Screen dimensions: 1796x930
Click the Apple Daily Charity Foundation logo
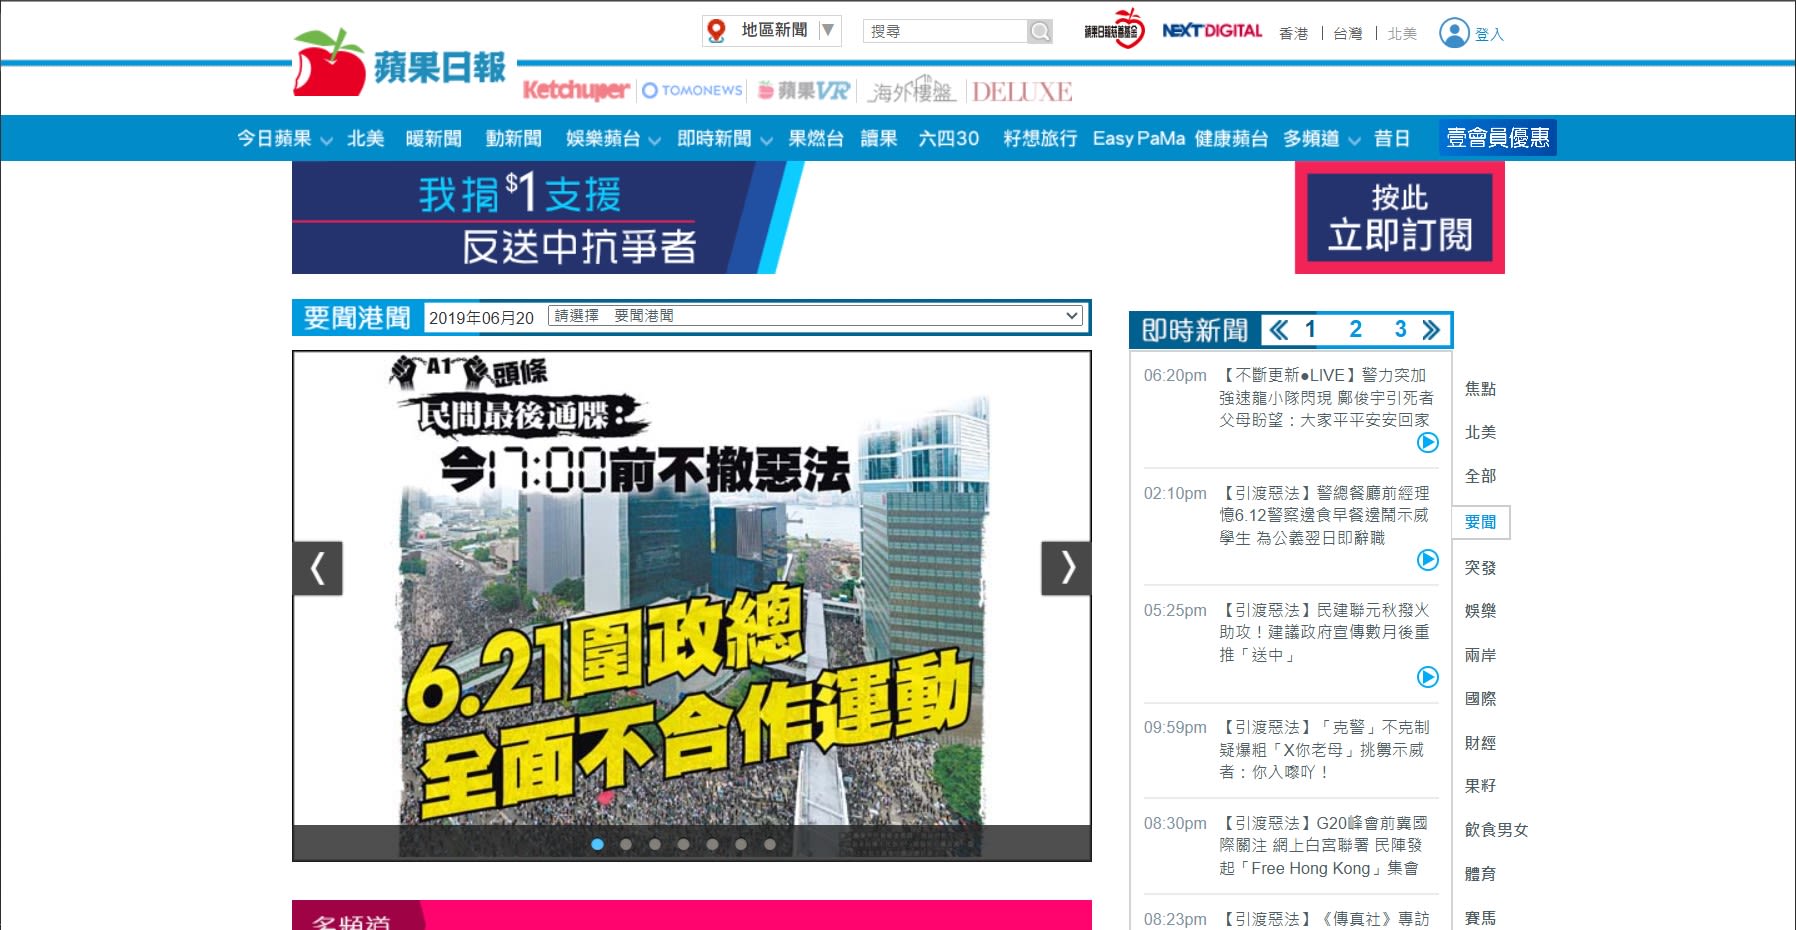1114,30
